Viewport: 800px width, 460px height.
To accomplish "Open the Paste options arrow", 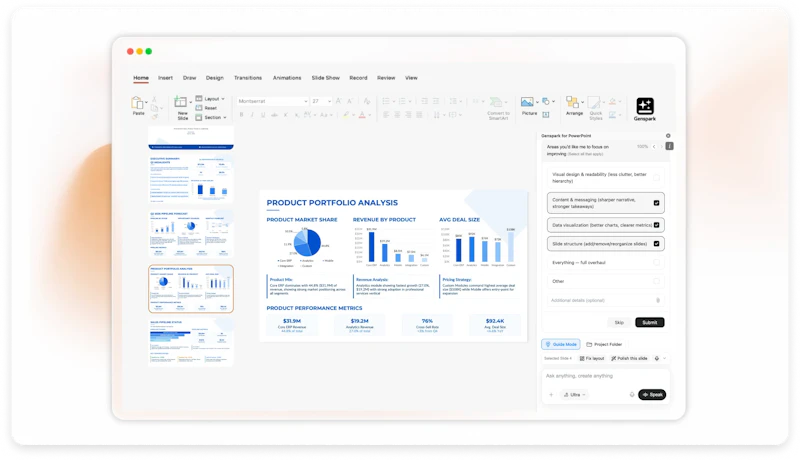I will pyautogui.click(x=146, y=102).
